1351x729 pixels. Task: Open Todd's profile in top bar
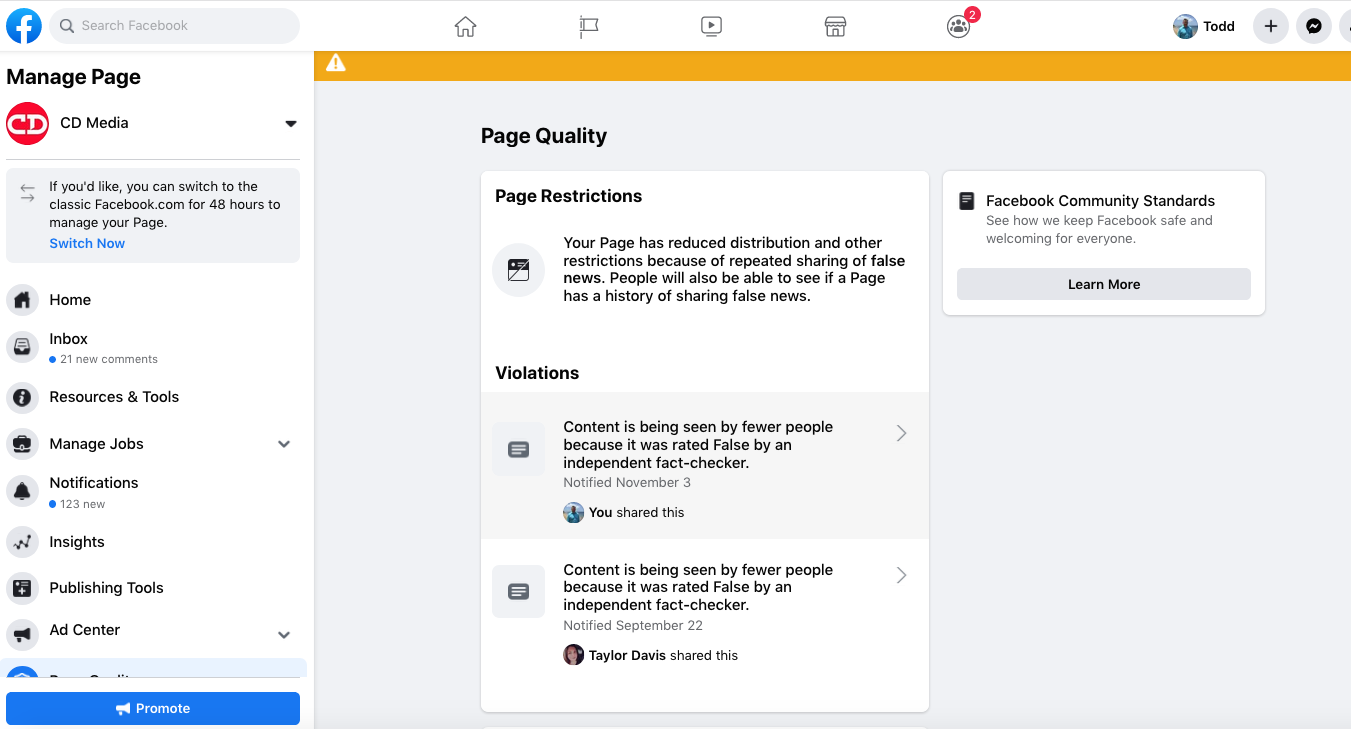click(x=1204, y=26)
